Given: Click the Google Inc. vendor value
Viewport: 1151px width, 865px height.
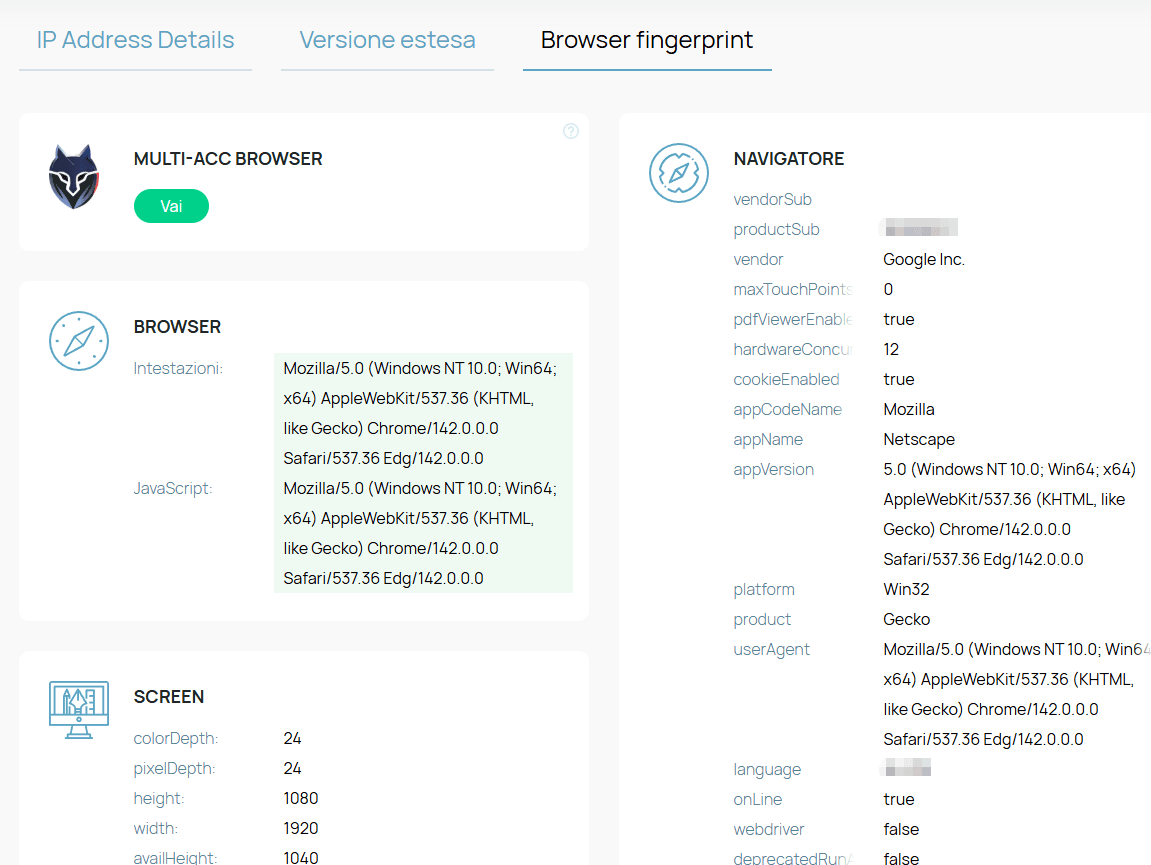Looking at the screenshot, I should (923, 259).
